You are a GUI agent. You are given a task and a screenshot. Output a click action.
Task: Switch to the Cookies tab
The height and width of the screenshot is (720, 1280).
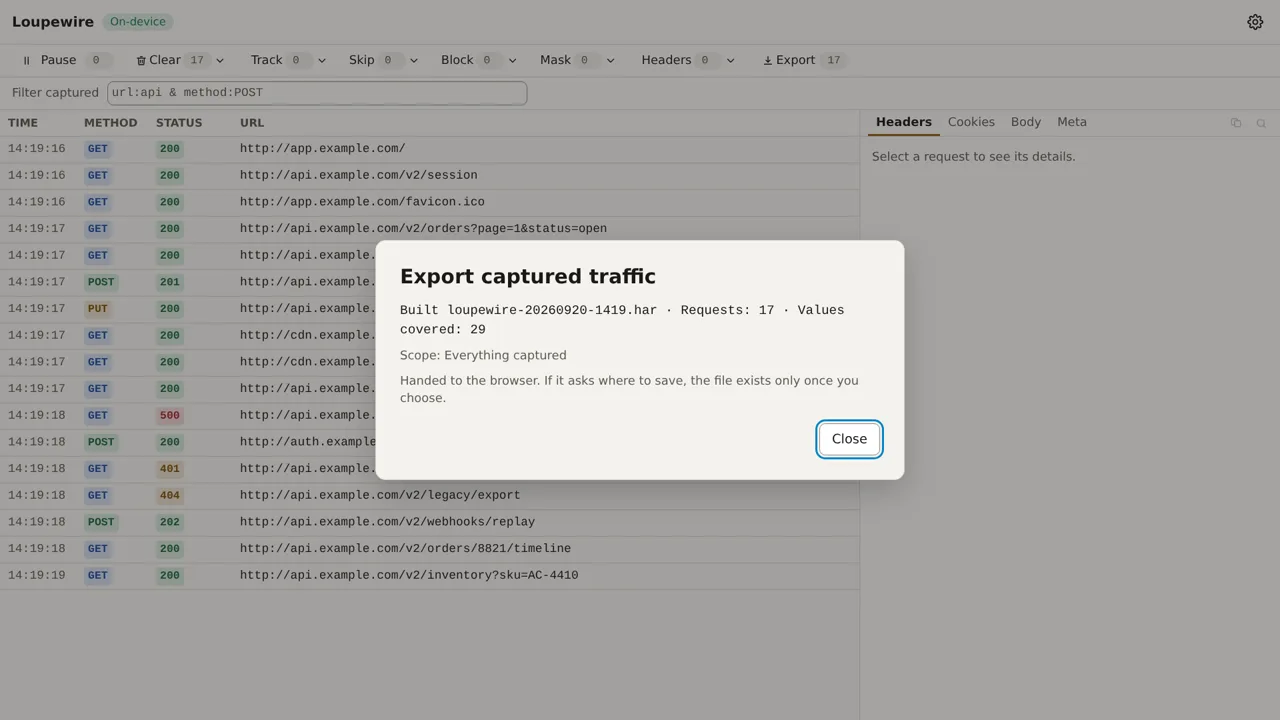(971, 122)
